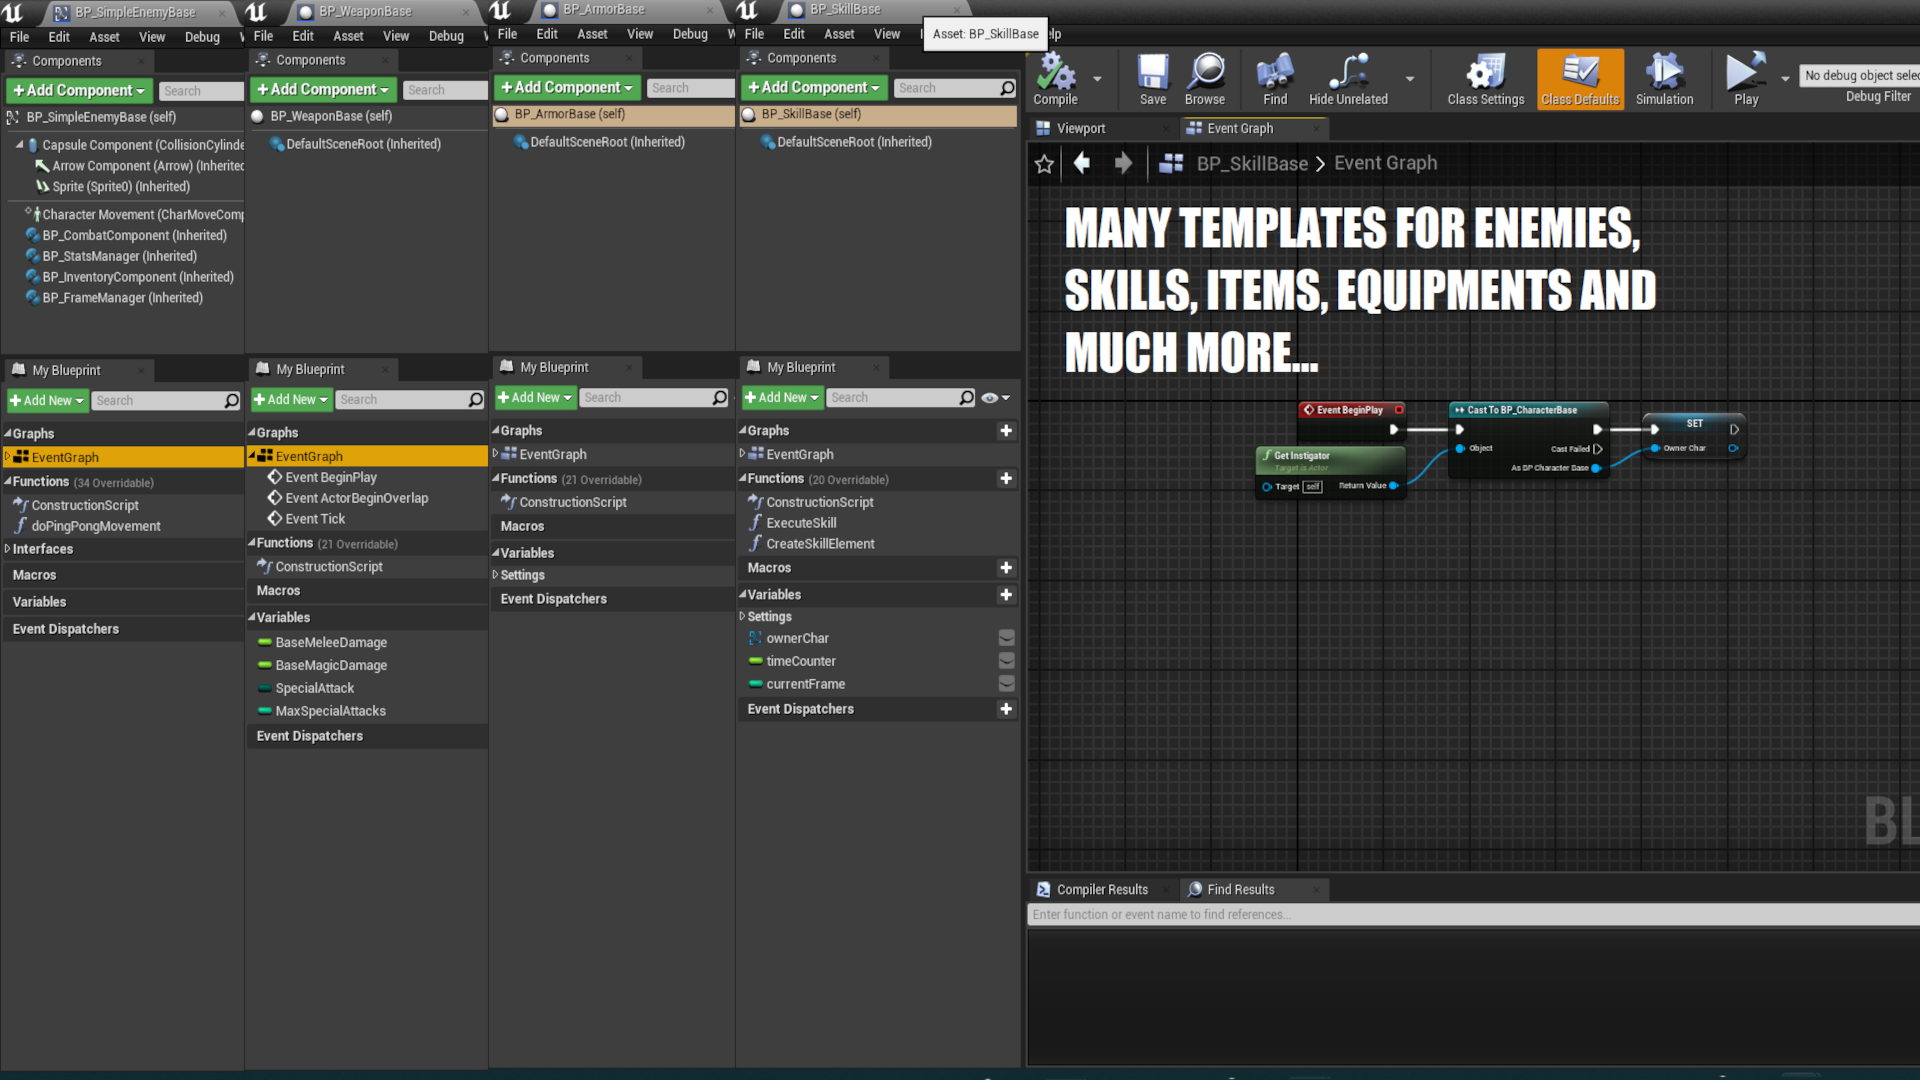The height and width of the screenshot is (1080, 1920).
Task: Save the blueprint with Save icon
Action: point(1153,79)
